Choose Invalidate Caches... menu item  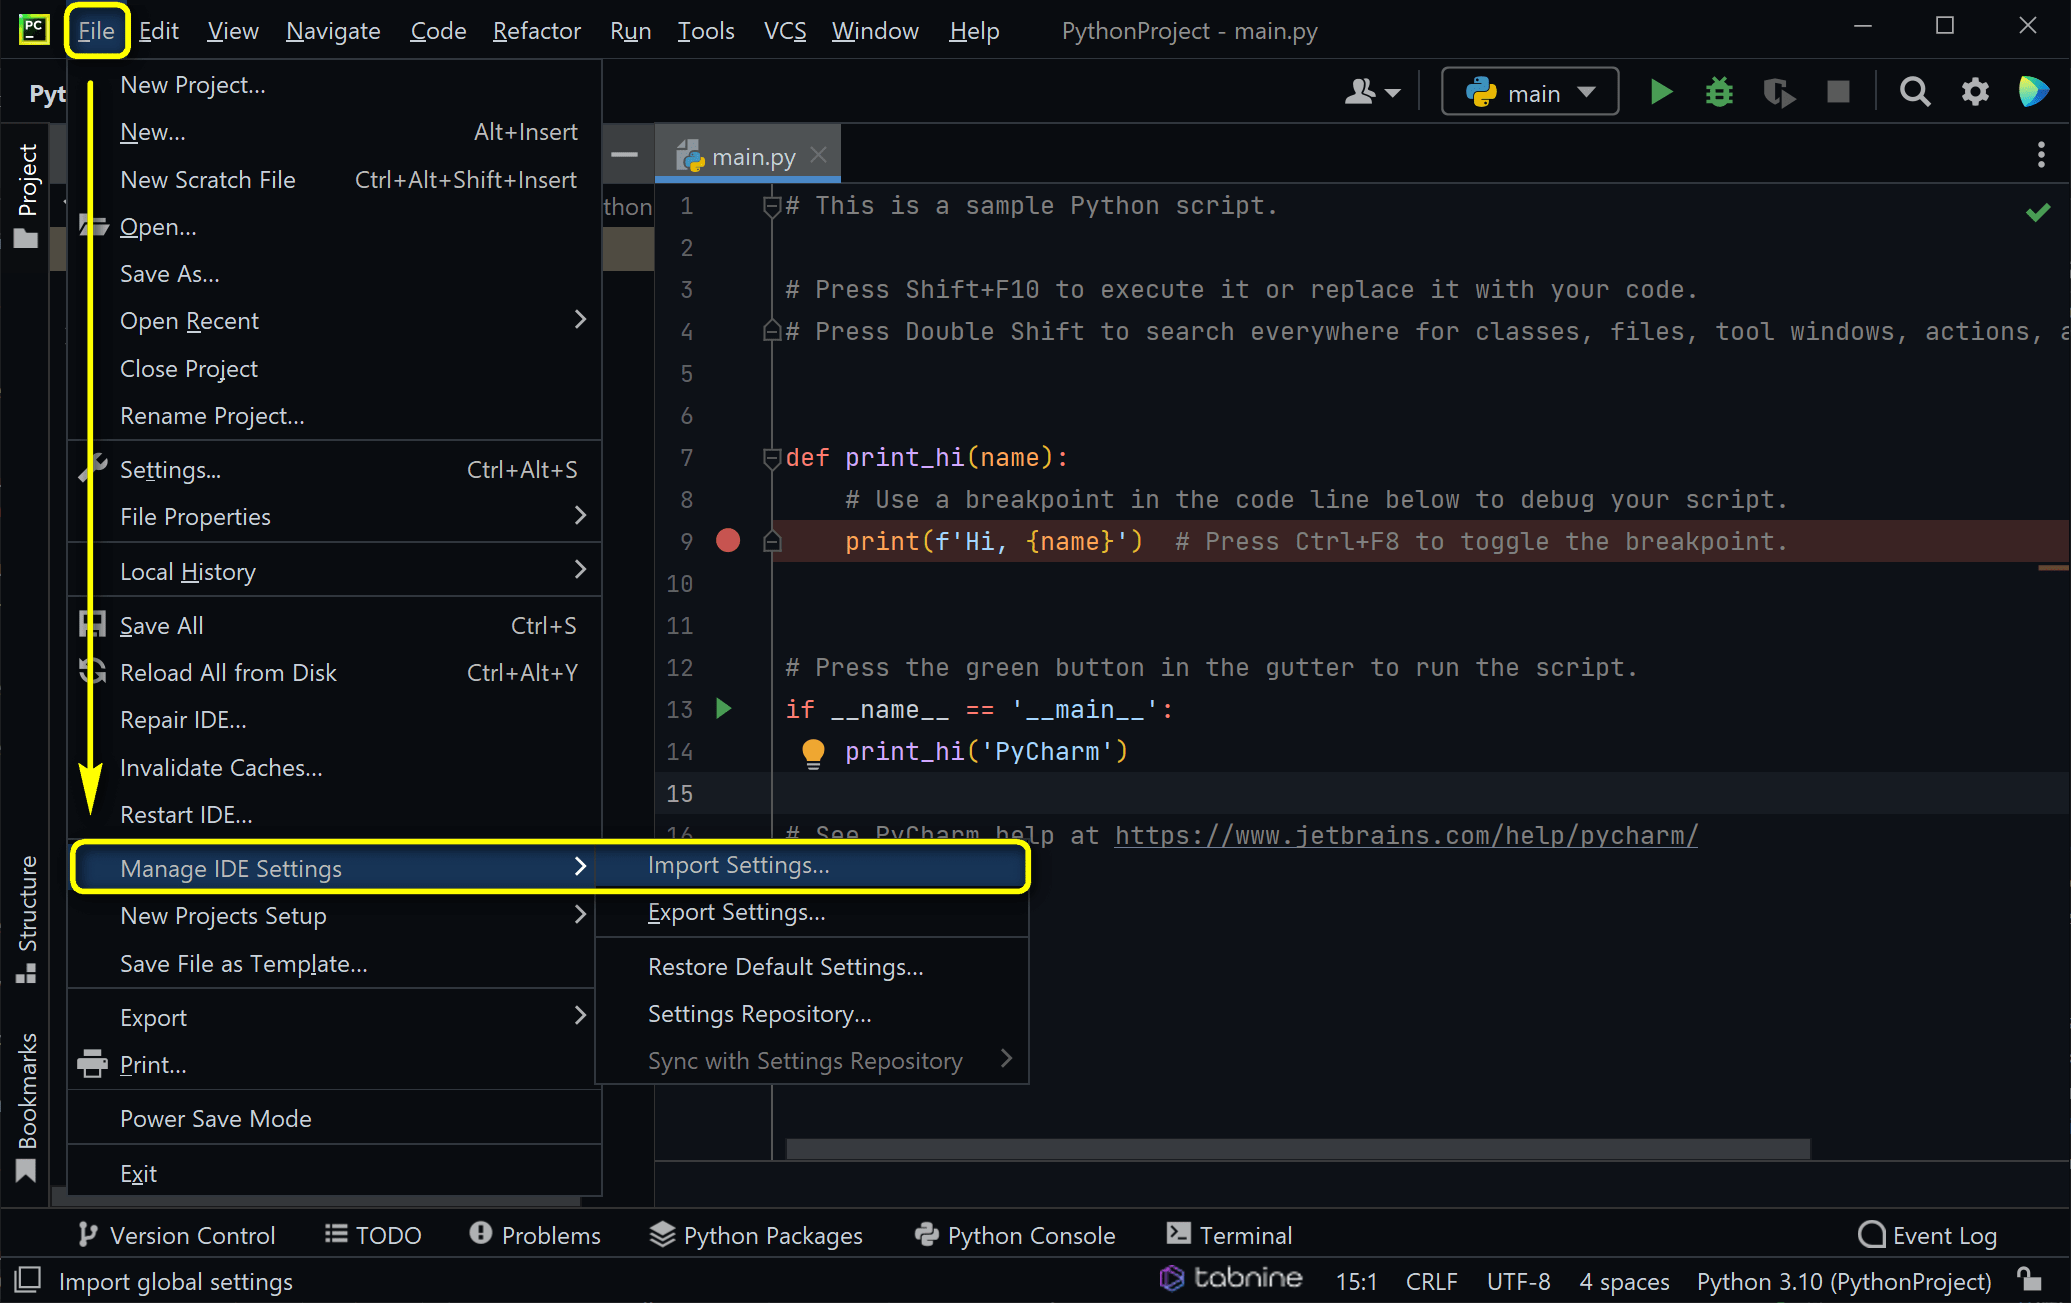[334, 767]
